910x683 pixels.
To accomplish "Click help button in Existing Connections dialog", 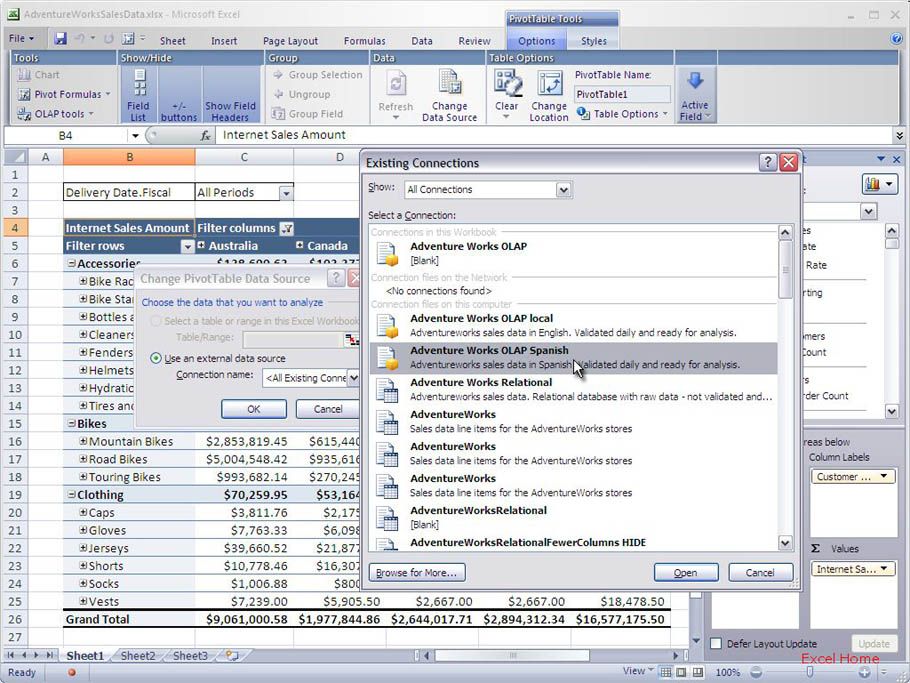I will click(x=767, y=162).
